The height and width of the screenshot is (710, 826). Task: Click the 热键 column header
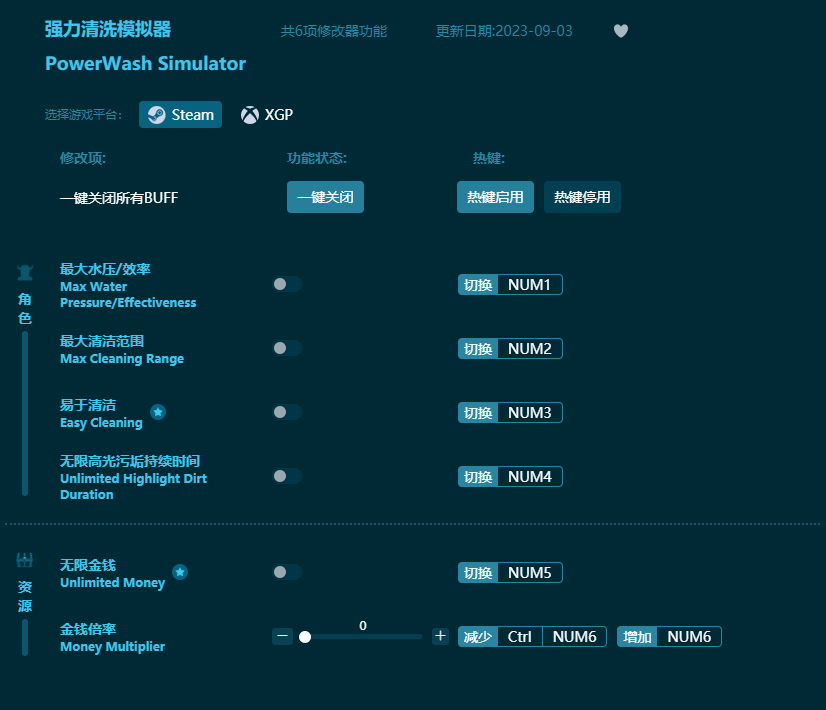coord(488,158)
